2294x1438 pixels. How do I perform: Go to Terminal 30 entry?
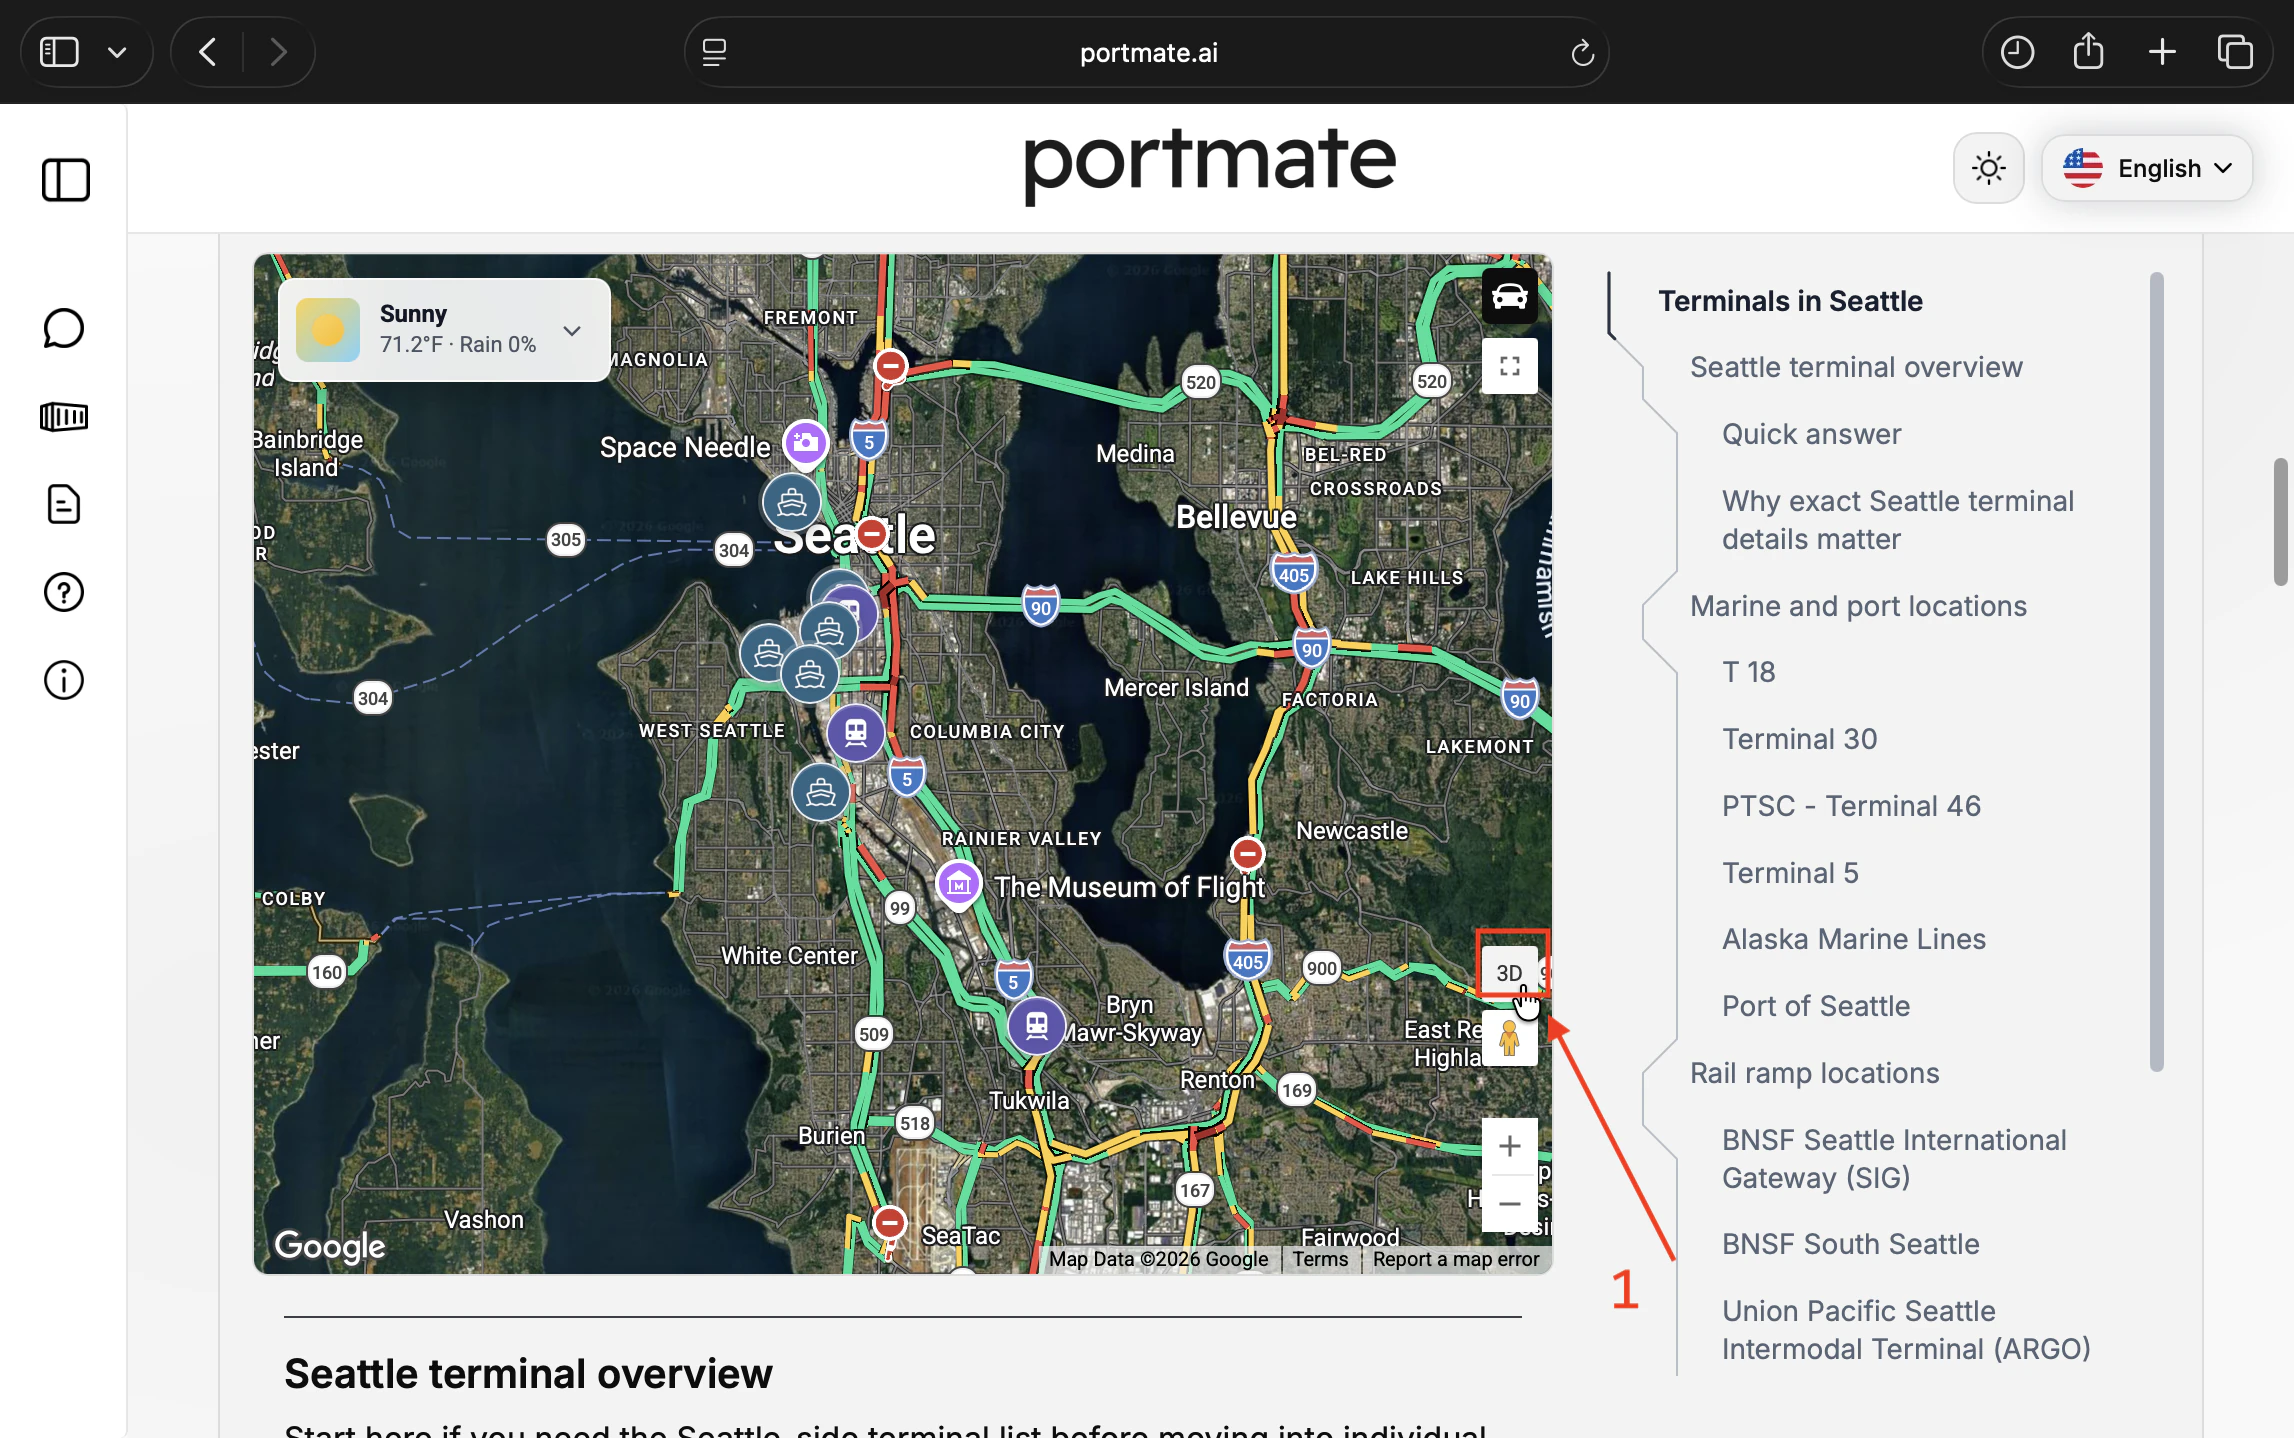click(x=1799, y=739)
